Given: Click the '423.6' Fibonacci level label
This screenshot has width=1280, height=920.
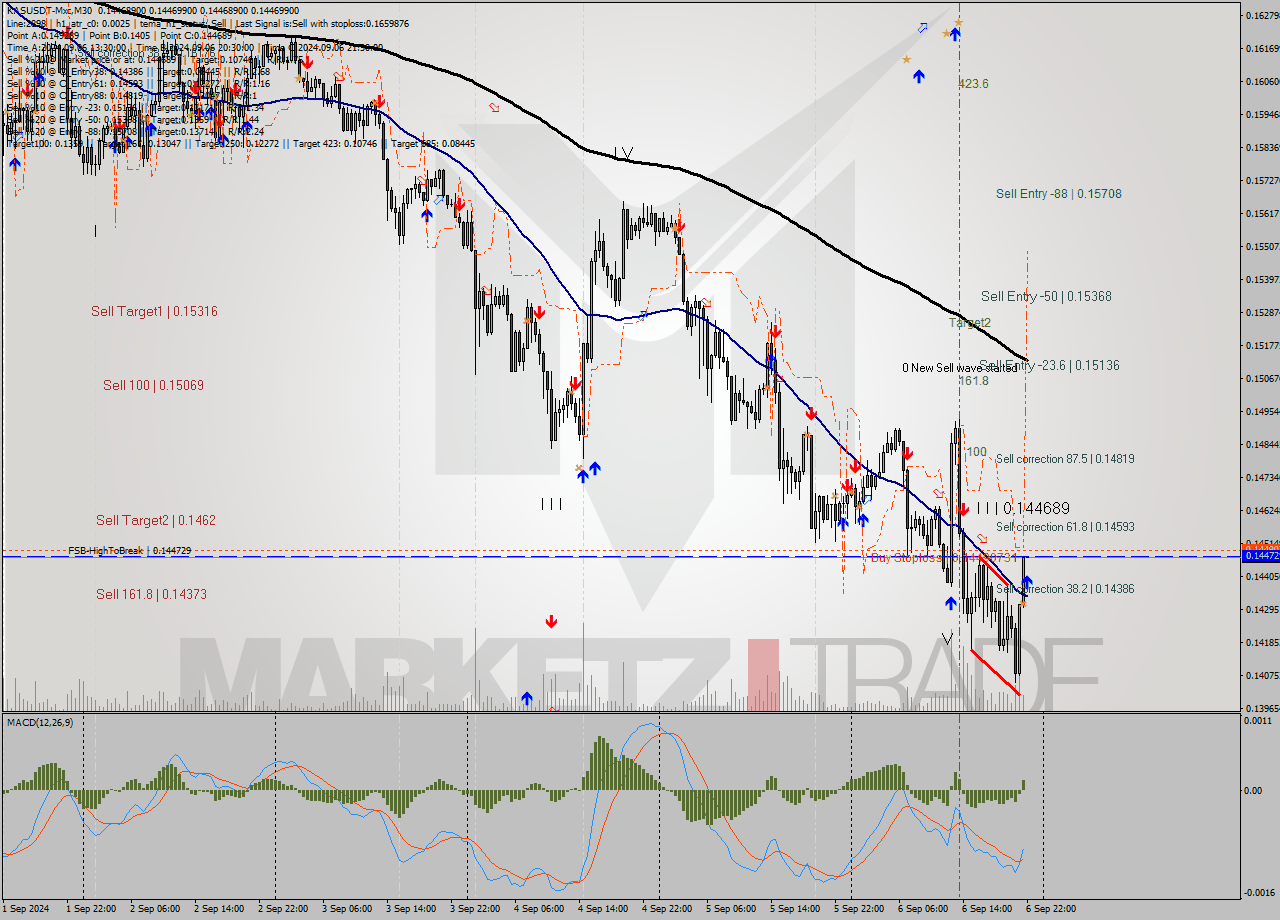Looking at the screenshot, I should (973, 84).
